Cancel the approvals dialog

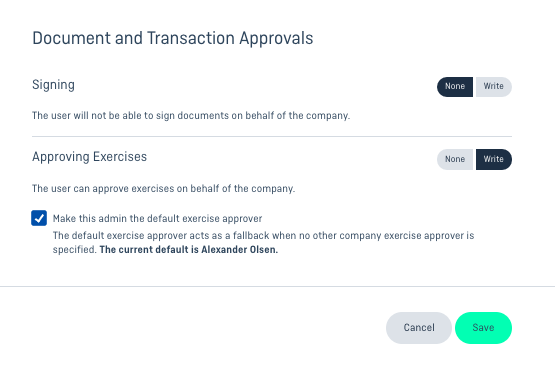click(x=419, y=328)
